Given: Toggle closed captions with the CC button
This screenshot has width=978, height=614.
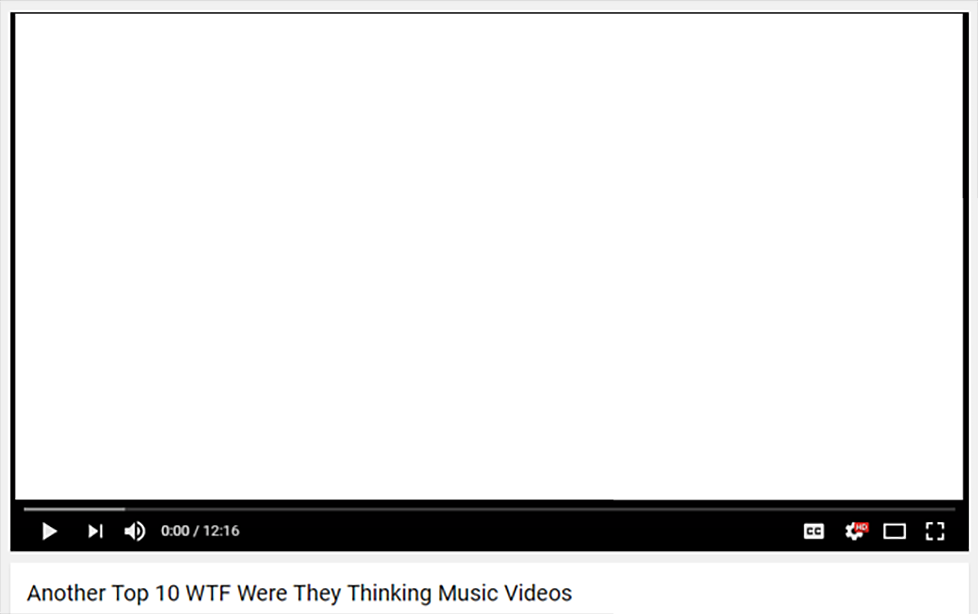Looking at the screenshot, I should 813,531.
